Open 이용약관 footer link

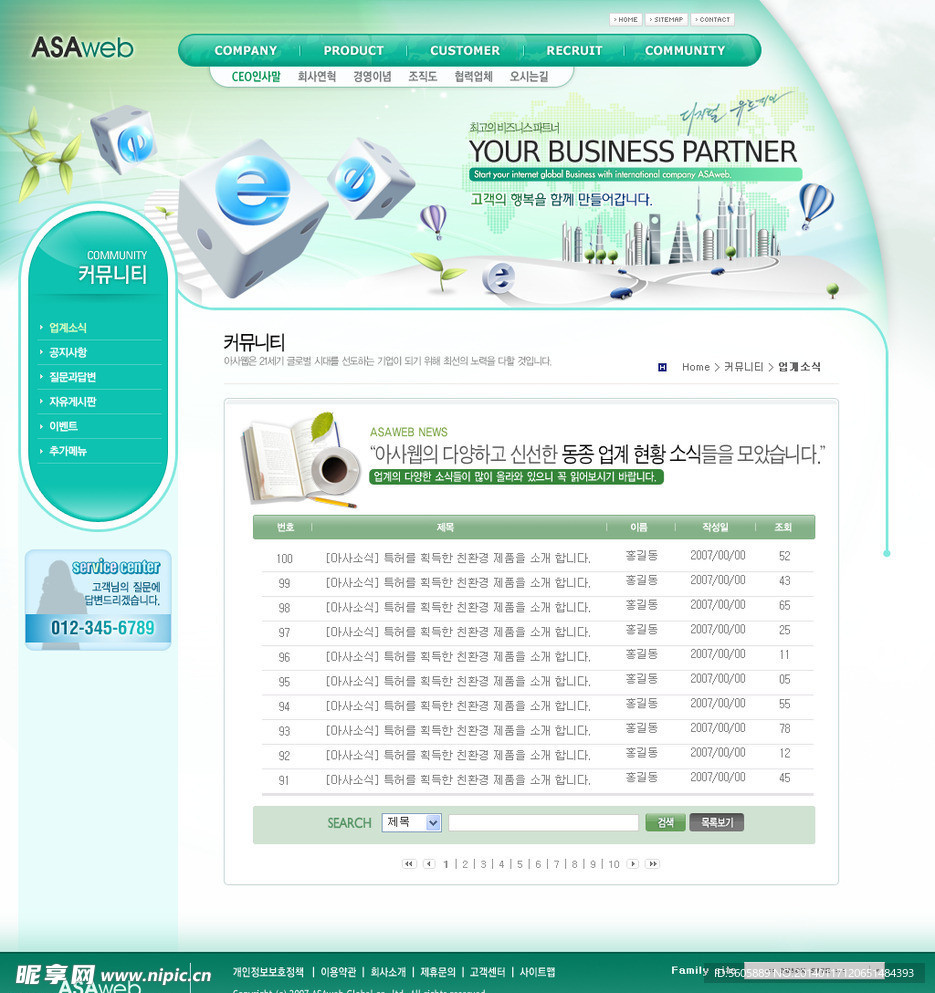[x=338, y=972]
